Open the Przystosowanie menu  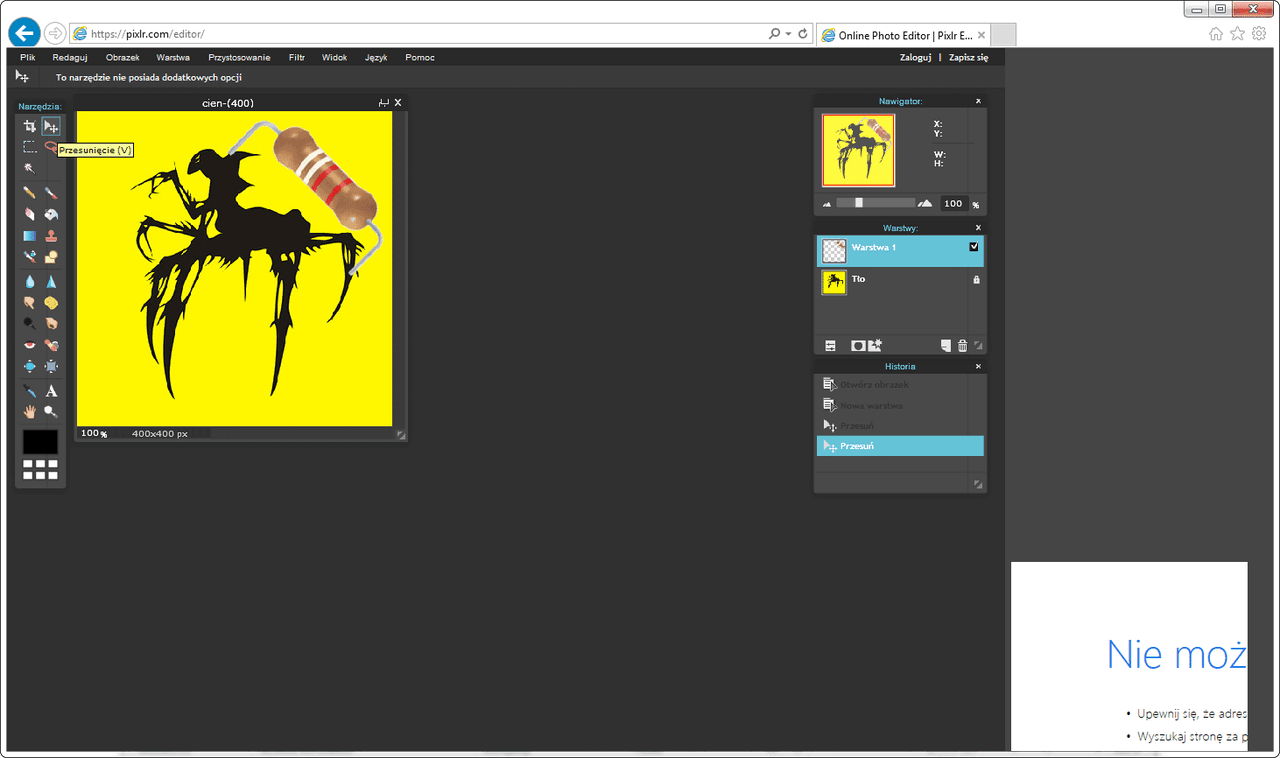point(239,57)
